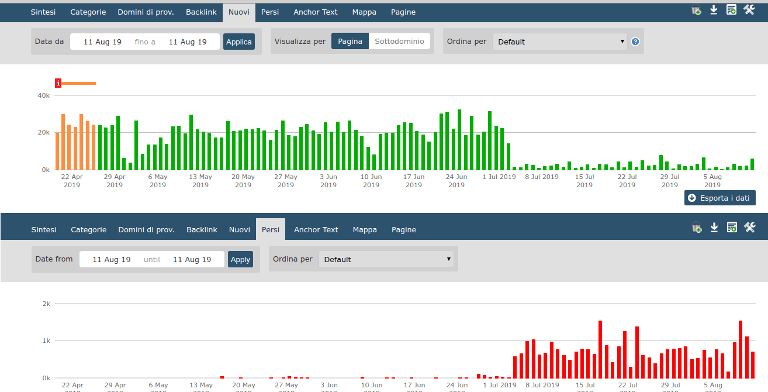Switch to Nuovi tab in Persi view bar

[x=240, y=229]
